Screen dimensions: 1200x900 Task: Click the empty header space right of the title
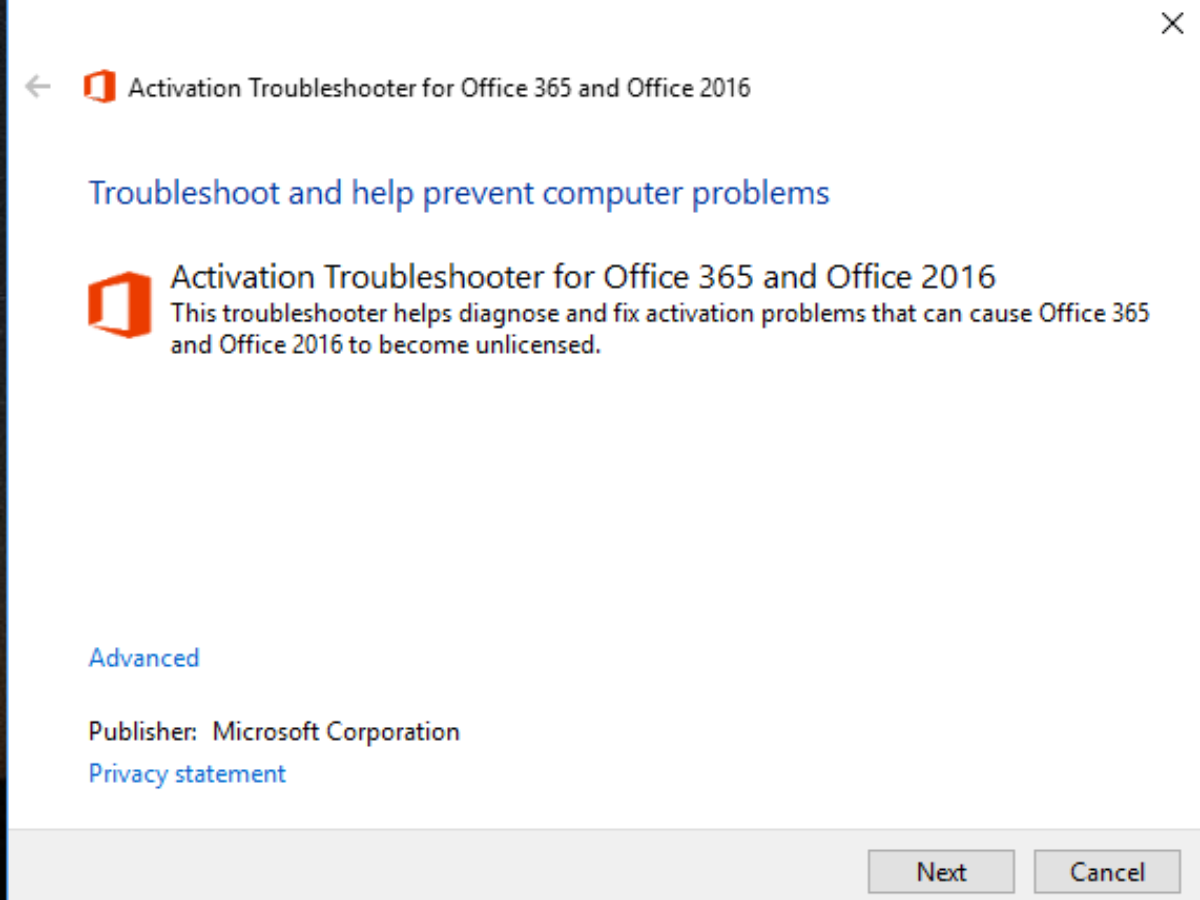tap(950, 88)
